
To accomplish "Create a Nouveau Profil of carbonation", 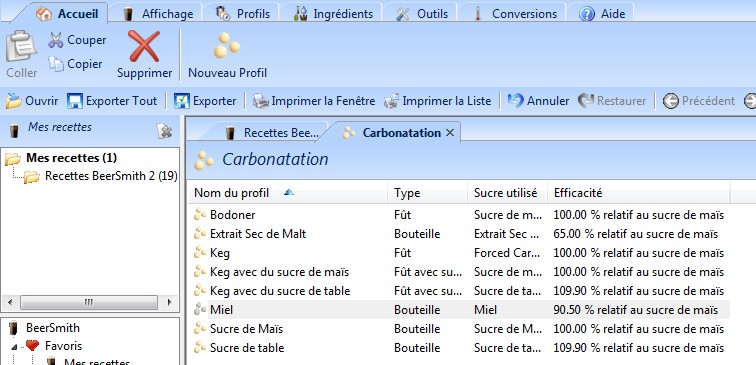I will pyautogui.click(x=227, y=54).
